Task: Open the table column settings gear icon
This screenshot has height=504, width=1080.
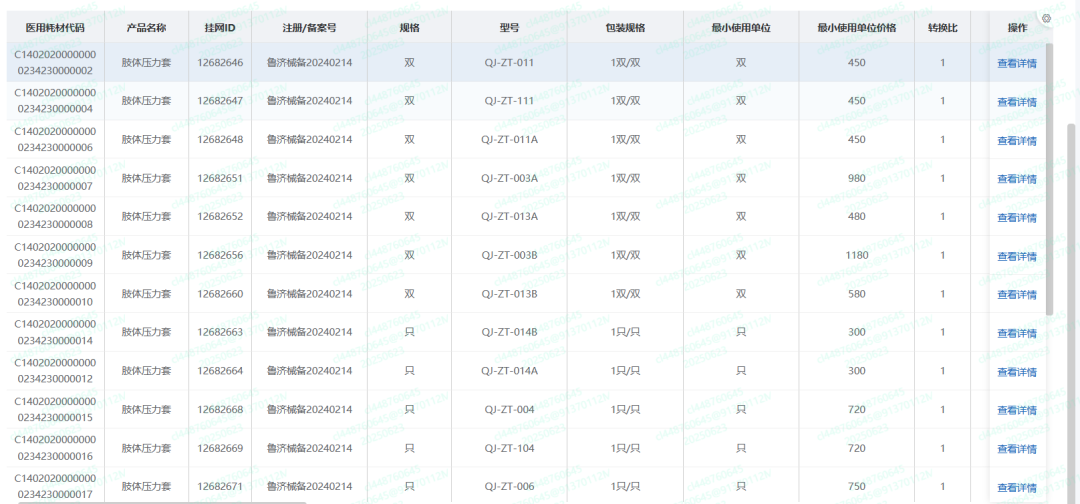Action: point(1046,18)
